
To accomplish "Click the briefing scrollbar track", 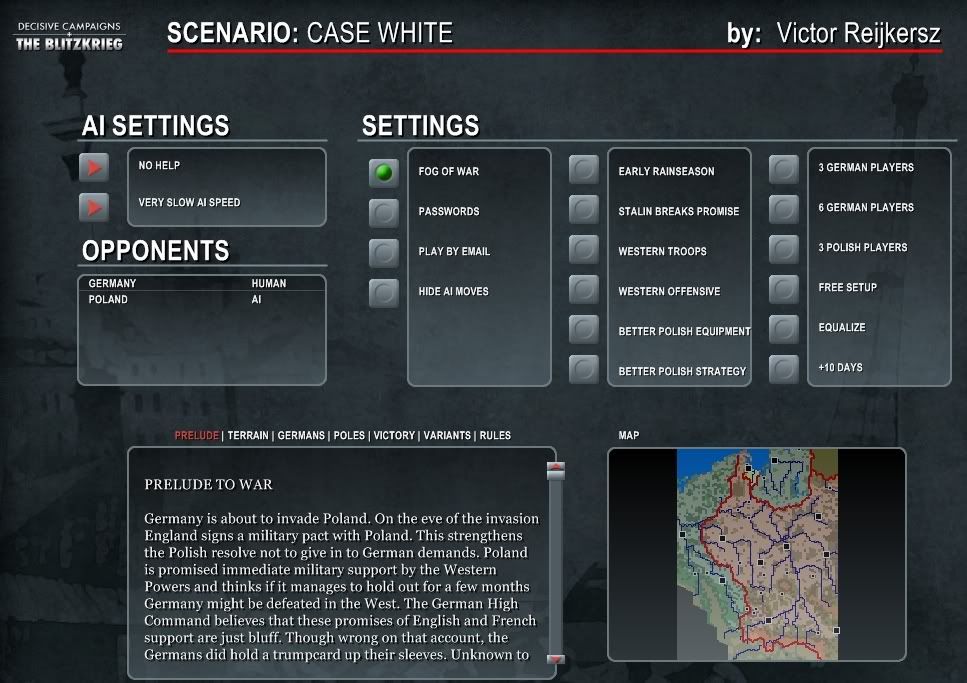I will [556, 566].
